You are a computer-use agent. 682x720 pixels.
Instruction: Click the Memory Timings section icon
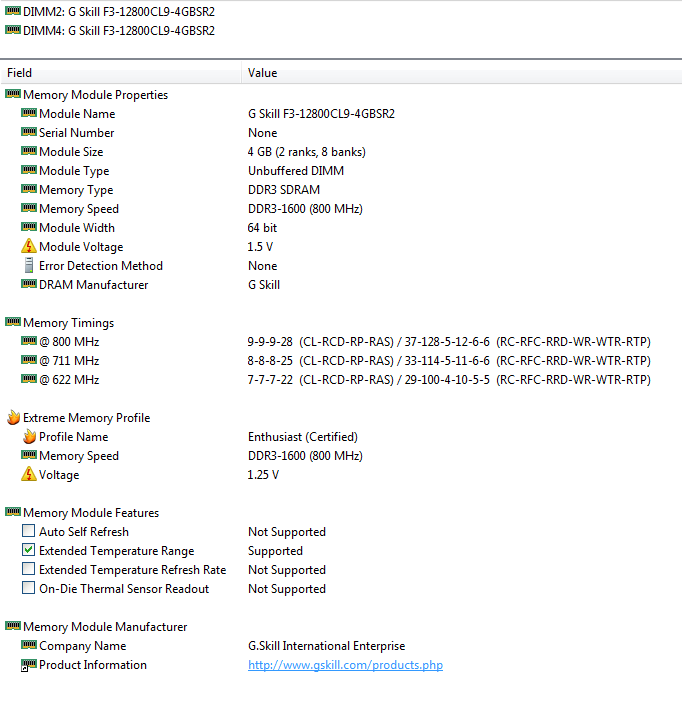tap(13, 322)
